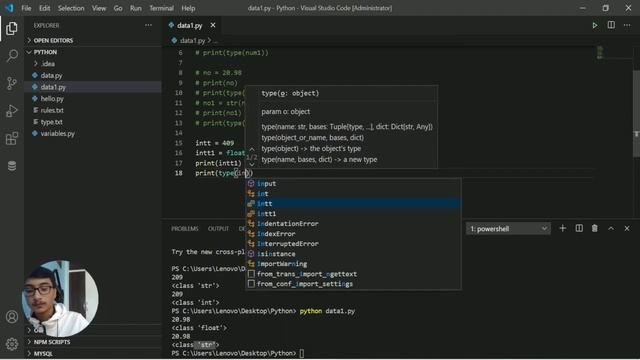
Task: Choose 'IndexError' suggestion
Action: [353, 234]
